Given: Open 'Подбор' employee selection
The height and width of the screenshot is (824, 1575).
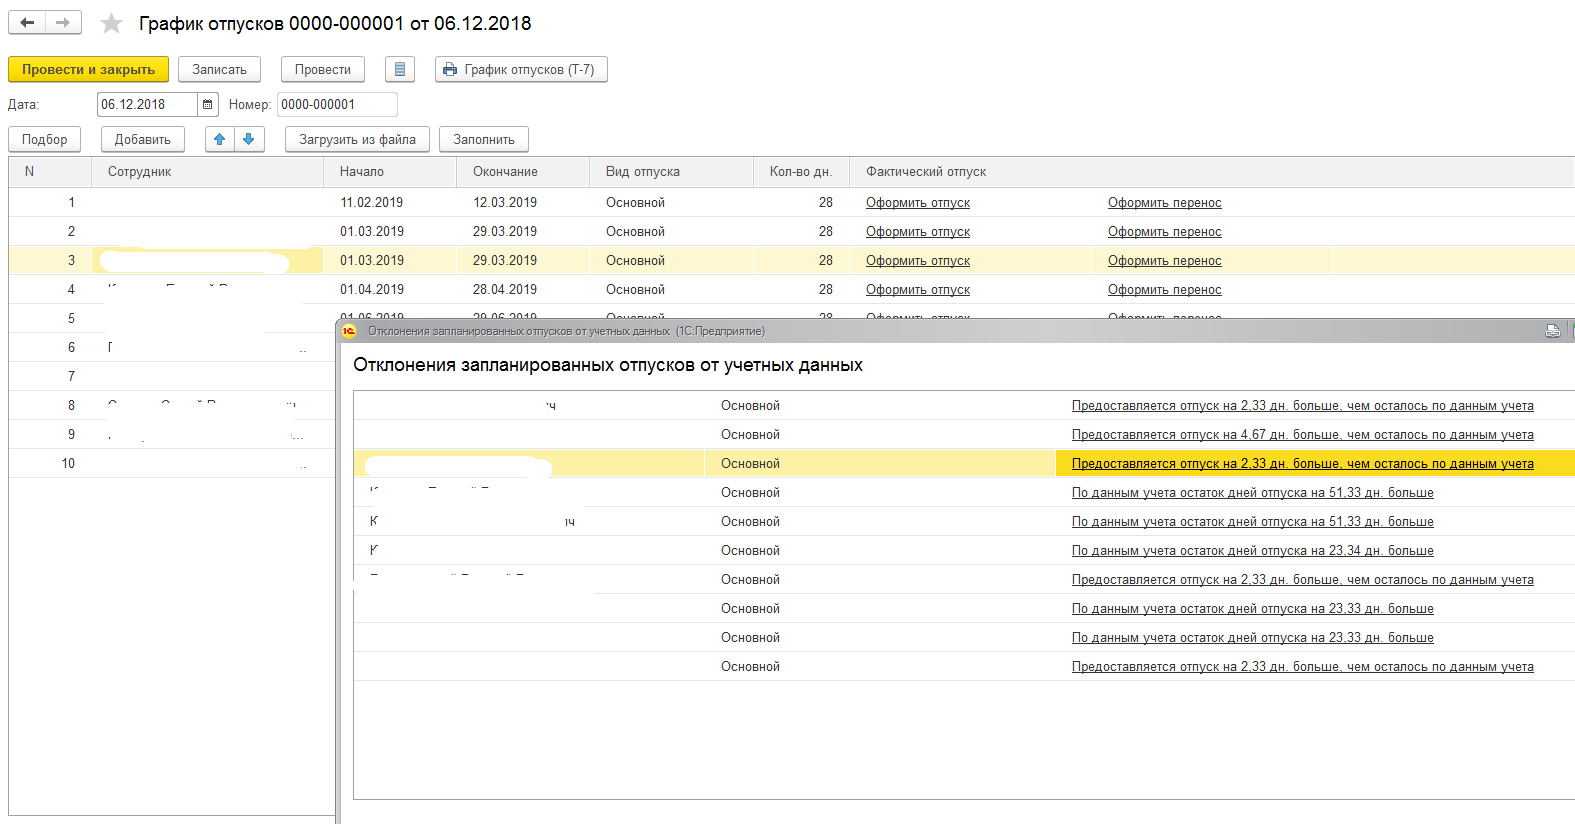Looking at the screenshot, I should pyautogui.click(x=44, y=139).
